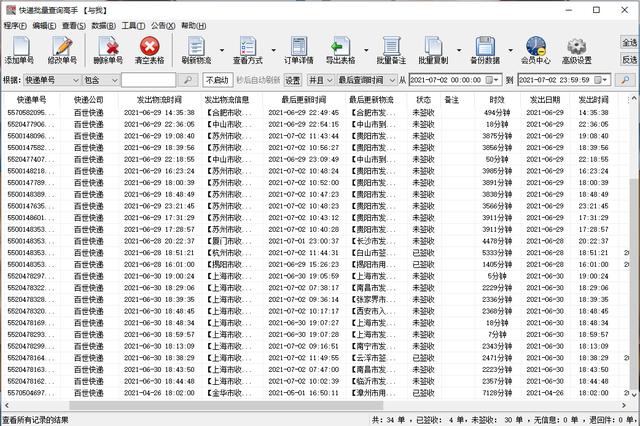The image size is (640, 426).
Task: Open the 程序(F) menu
Action: pos(15,26)
